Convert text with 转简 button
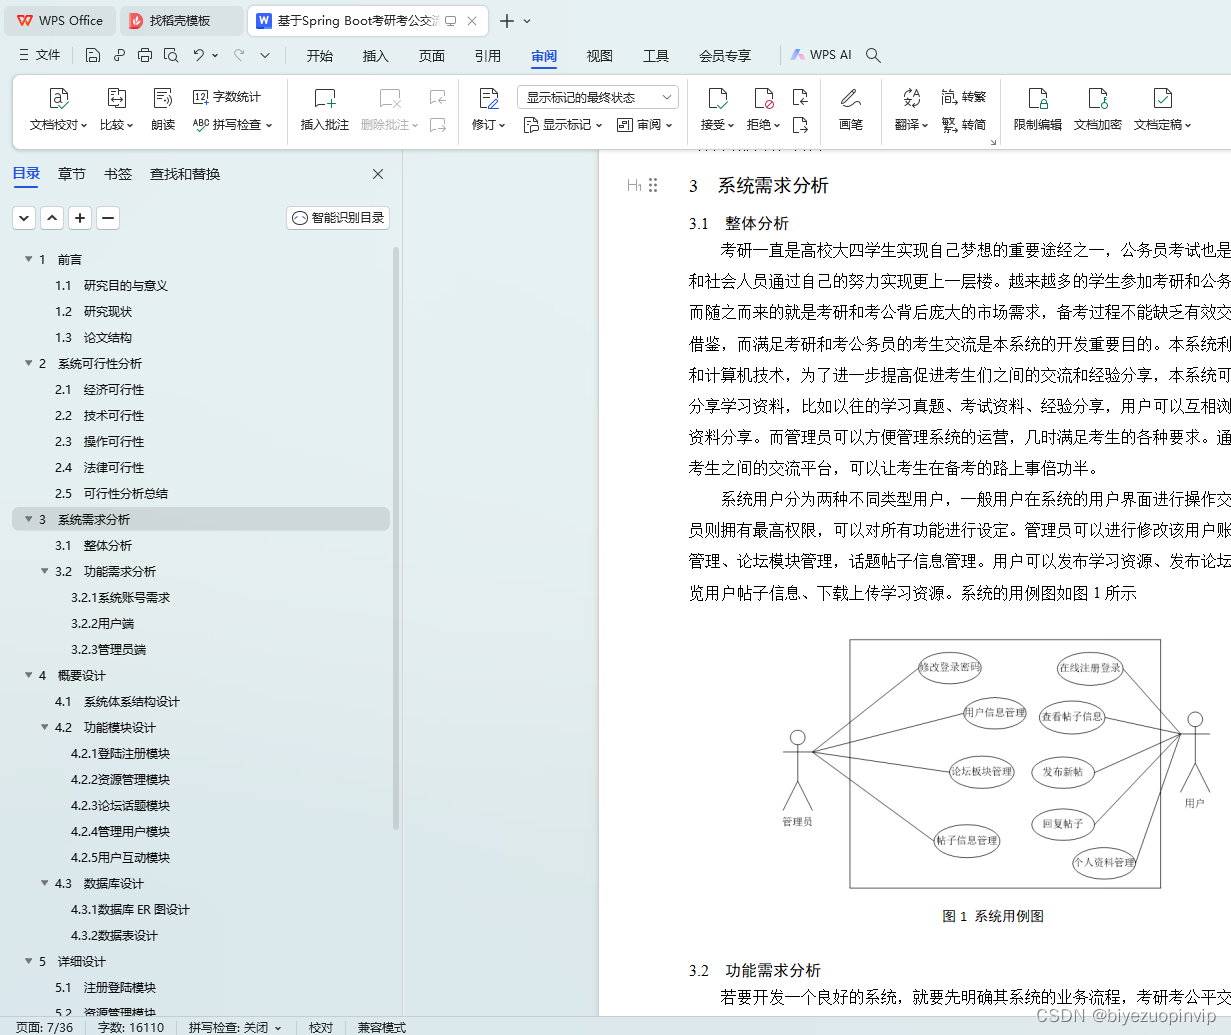The image size is (1231, 1035). (x=964, y=125)
